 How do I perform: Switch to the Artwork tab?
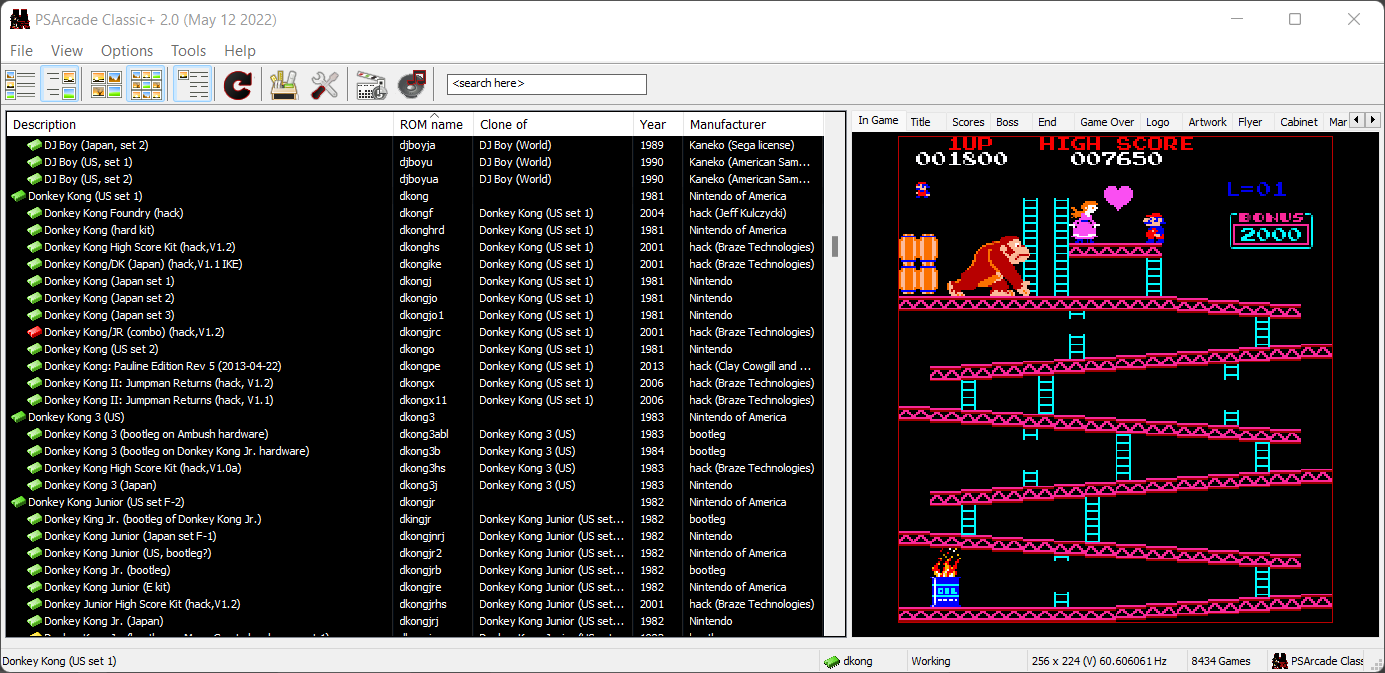coord(1207,122)
